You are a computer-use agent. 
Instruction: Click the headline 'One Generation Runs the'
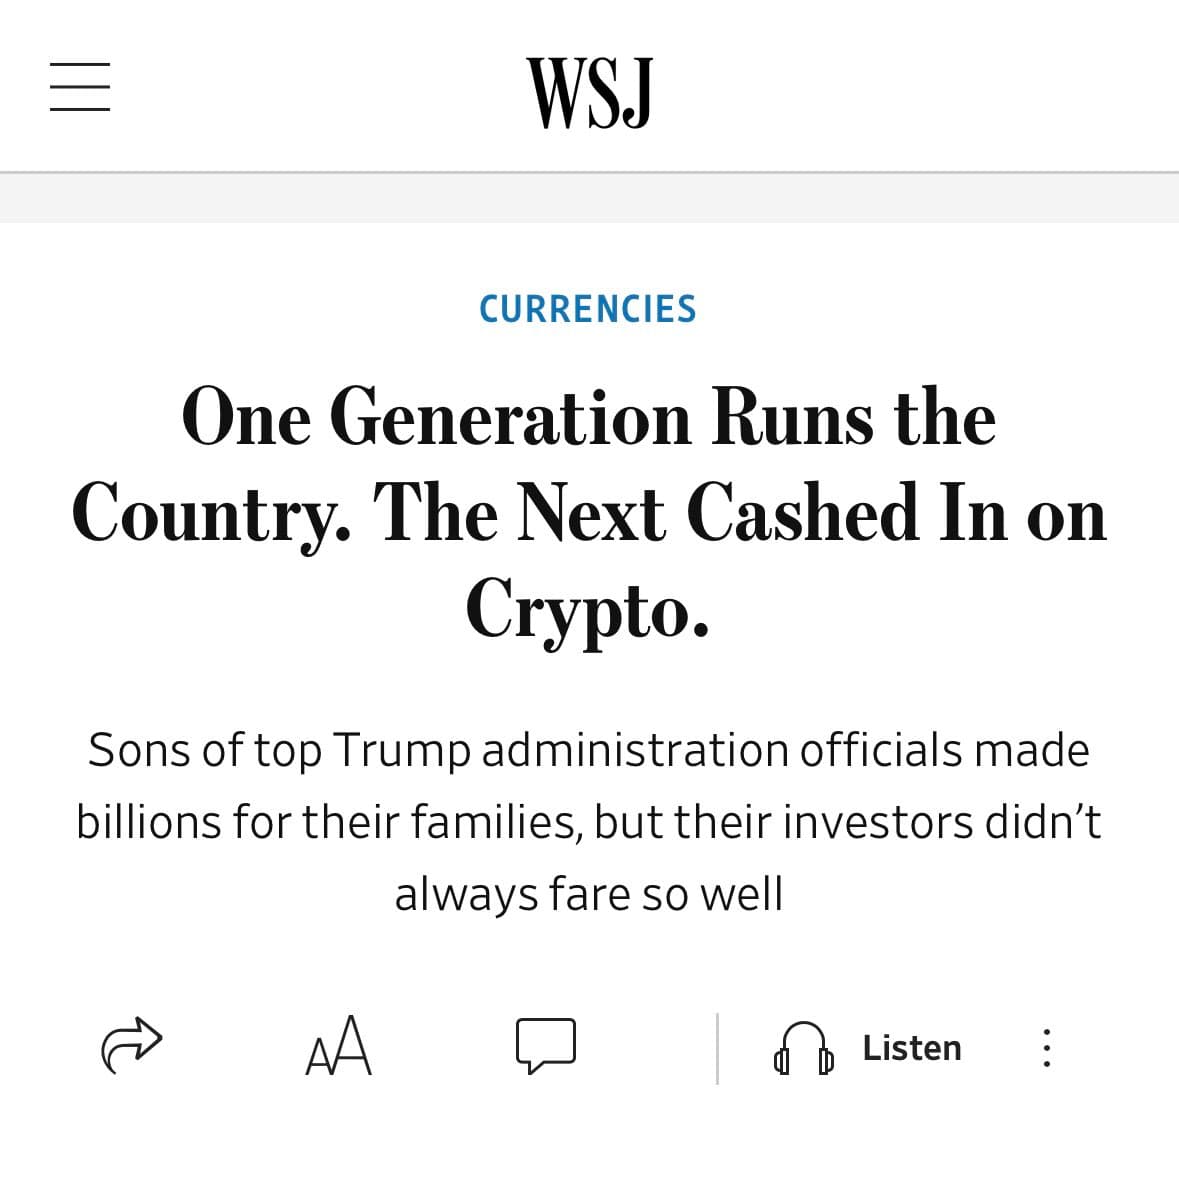point(588,418)
